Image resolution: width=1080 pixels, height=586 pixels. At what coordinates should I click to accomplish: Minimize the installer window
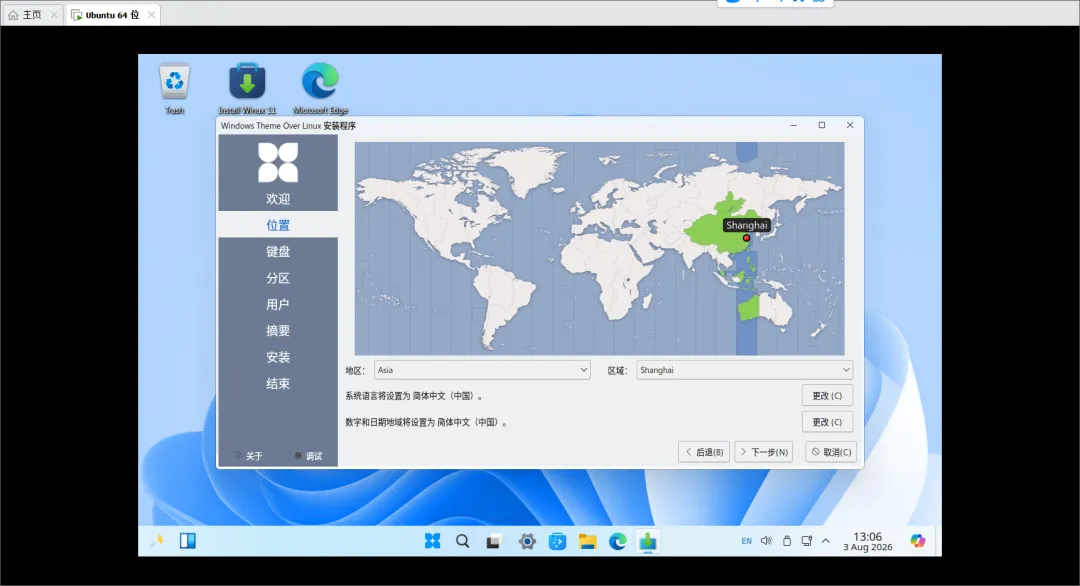(793, 125)
